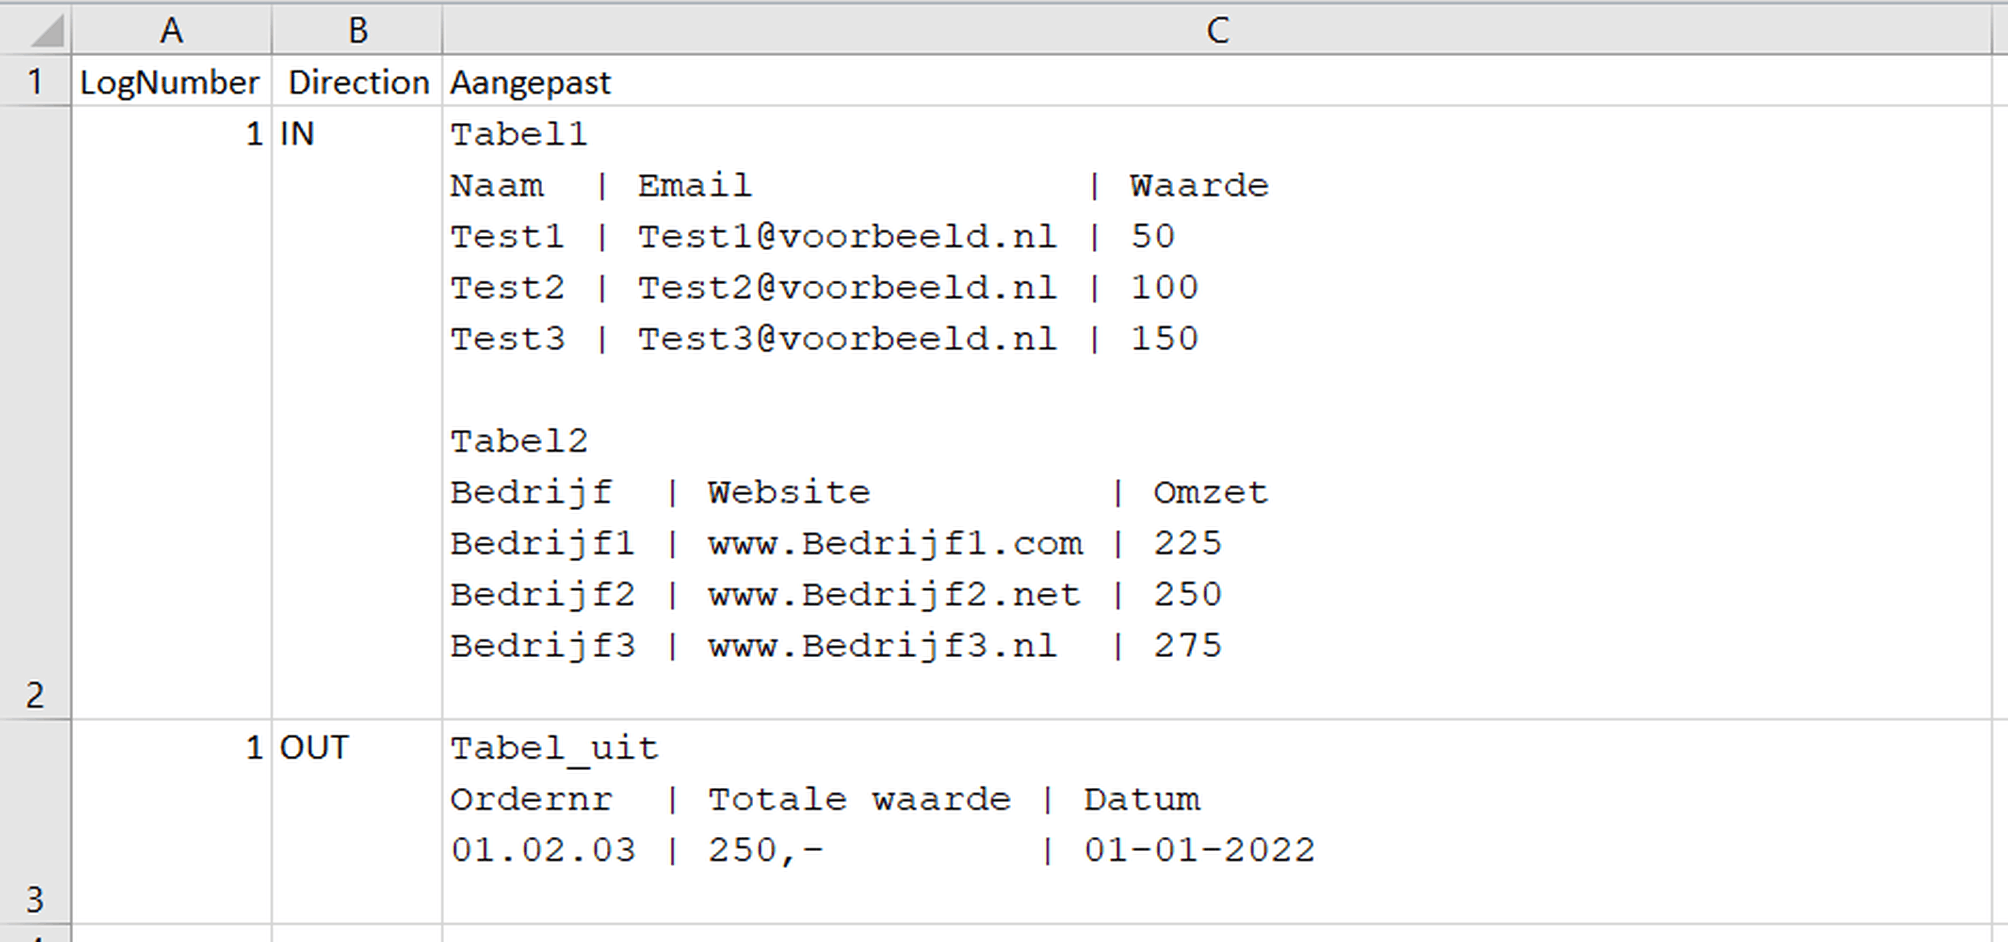This screenshot has height=942, width=2008.
Task: Select the cell containing Tabel_uit
Action: click(x=1216, y=821)
